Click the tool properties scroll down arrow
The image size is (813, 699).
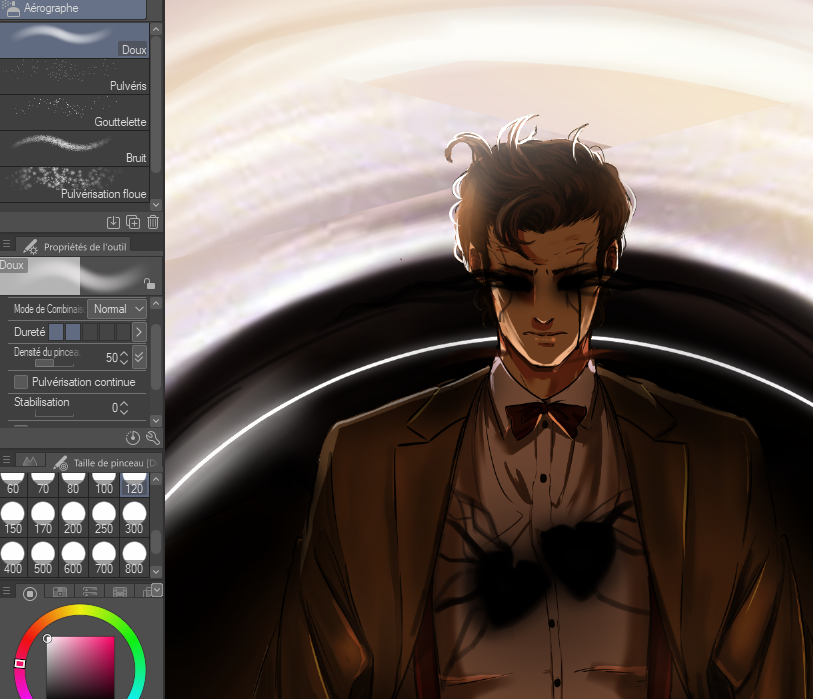click(156, 420)
